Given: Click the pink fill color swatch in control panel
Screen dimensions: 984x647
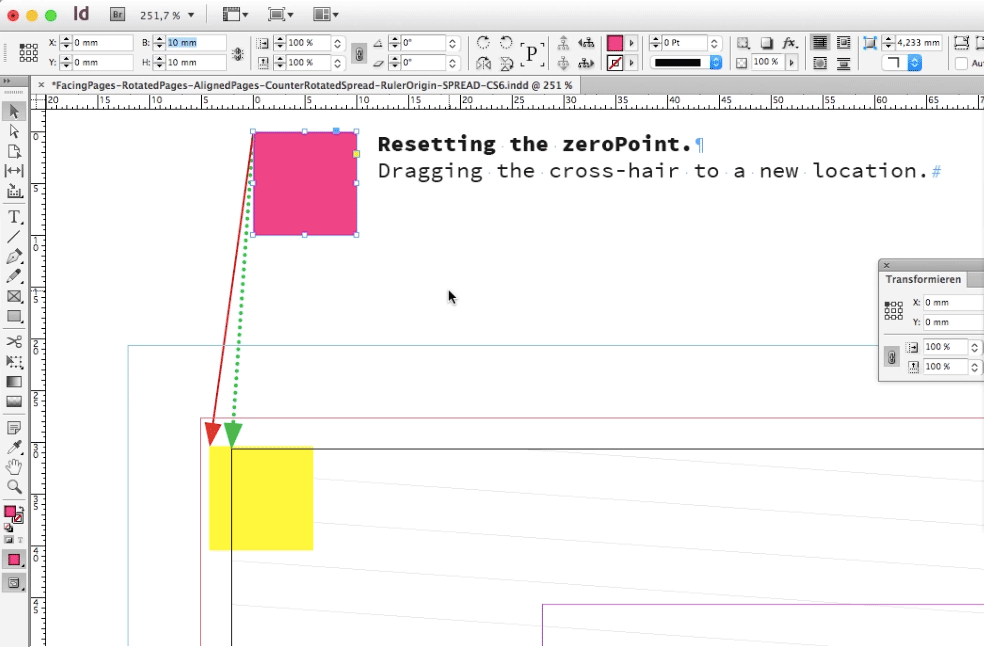Looking at the screenshot, I should click(x=613, y=44).
